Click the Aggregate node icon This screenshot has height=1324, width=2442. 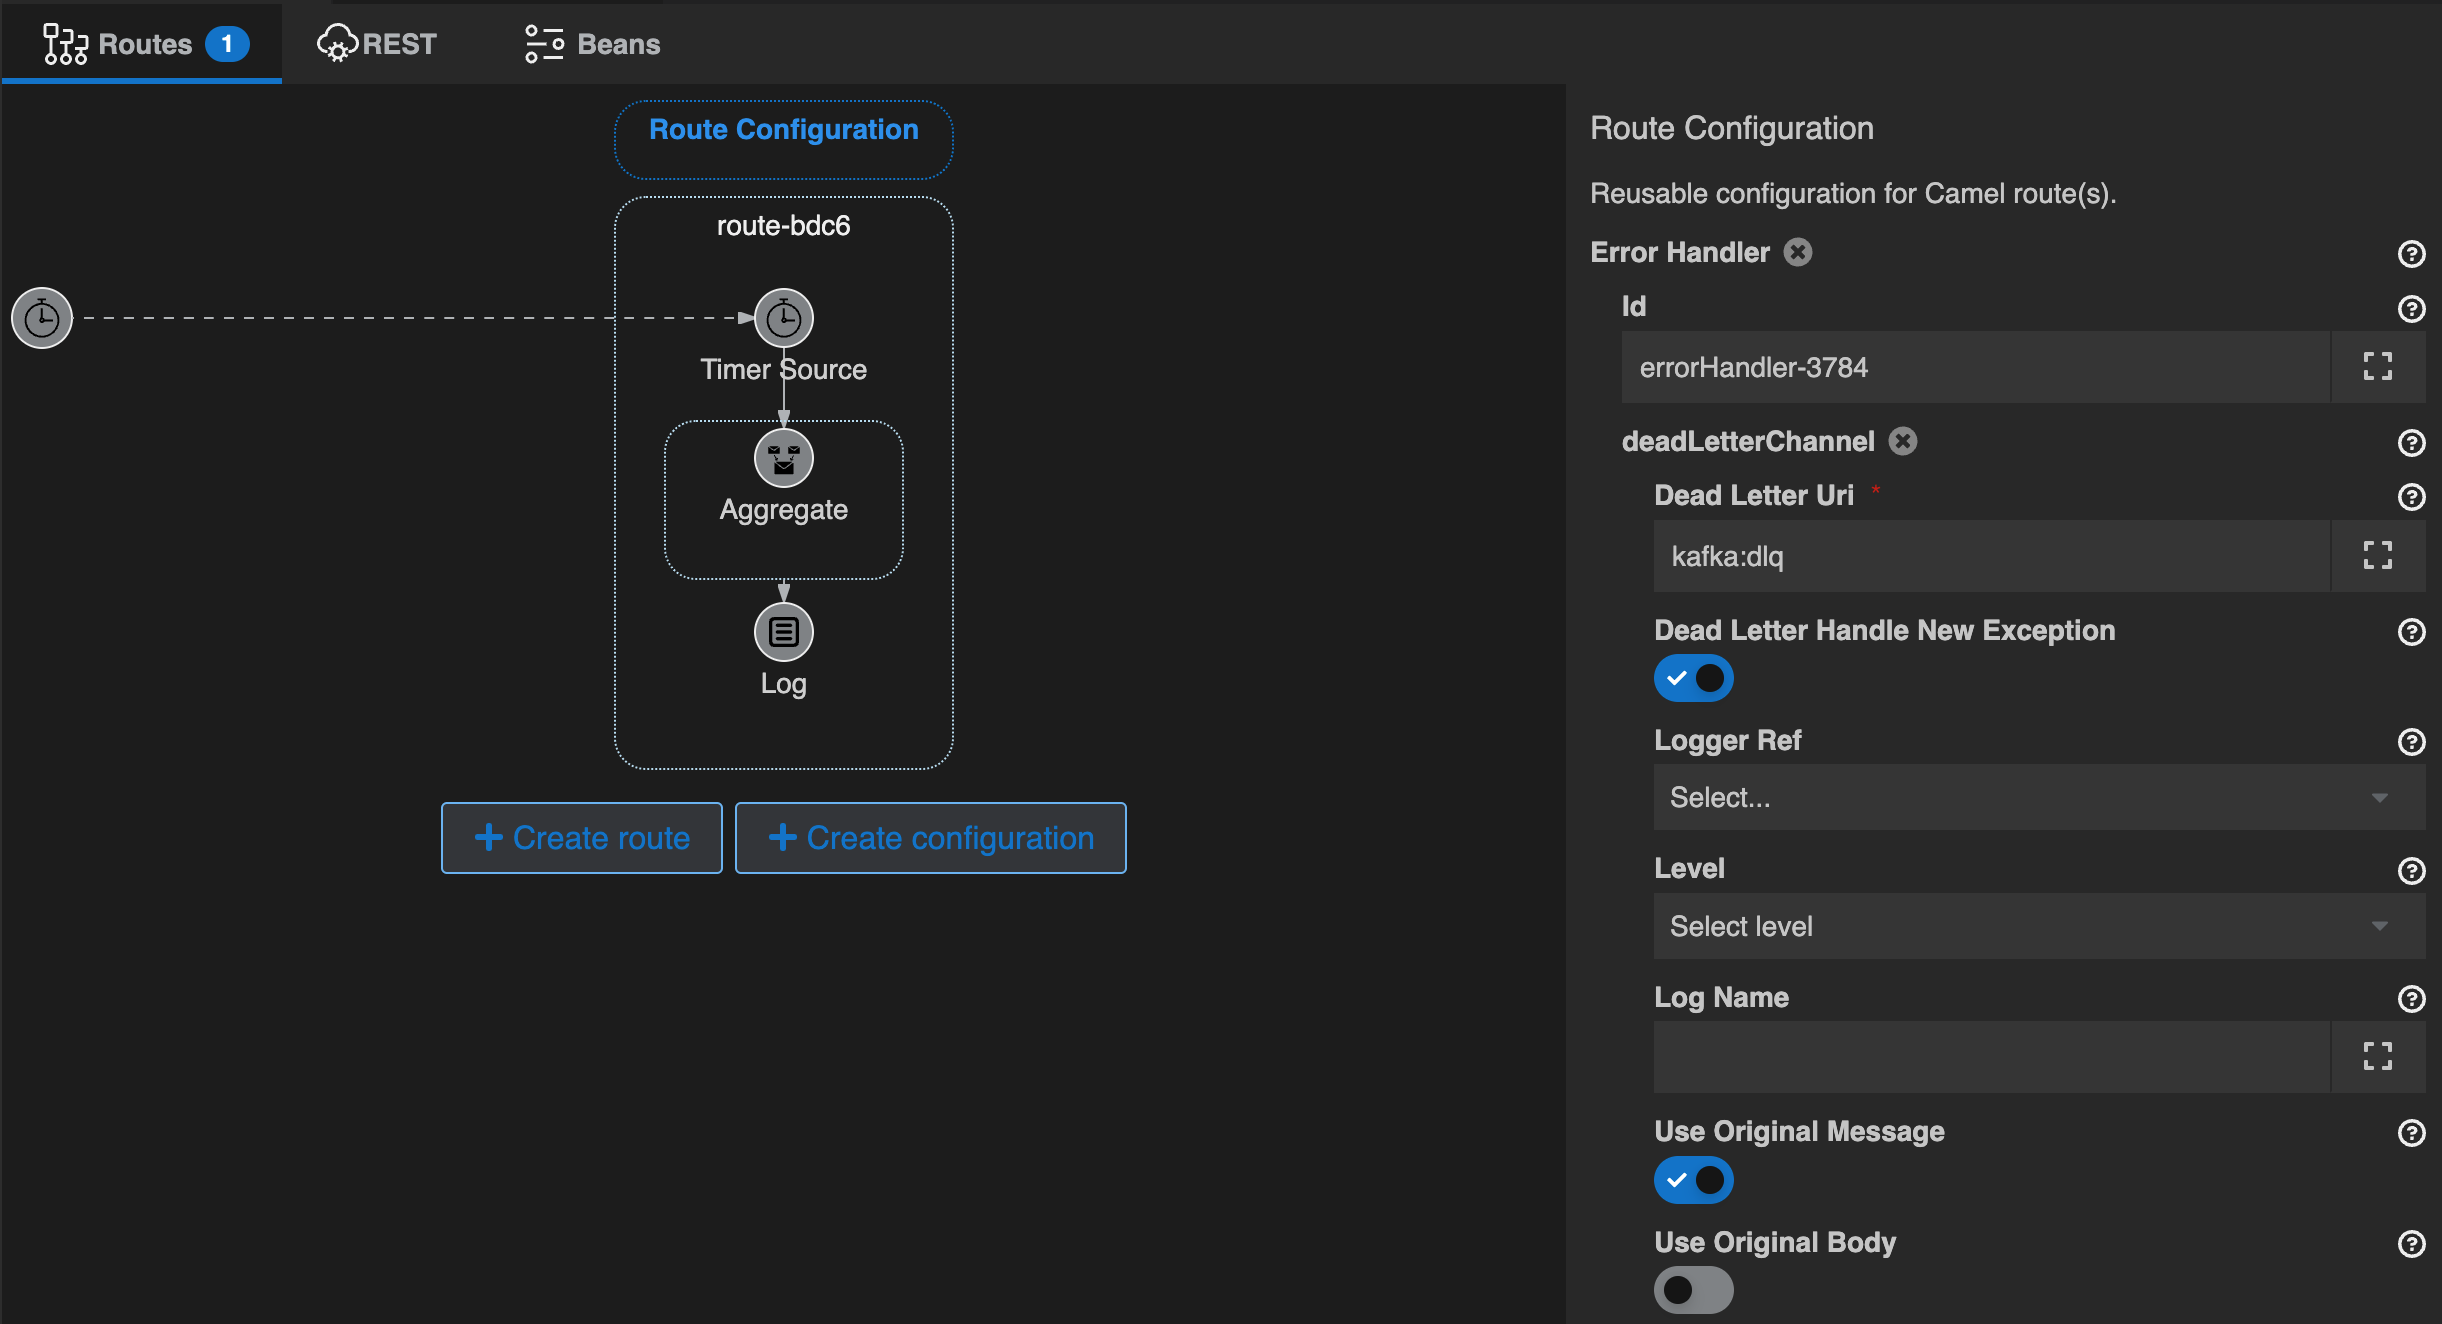pos(782,460)
